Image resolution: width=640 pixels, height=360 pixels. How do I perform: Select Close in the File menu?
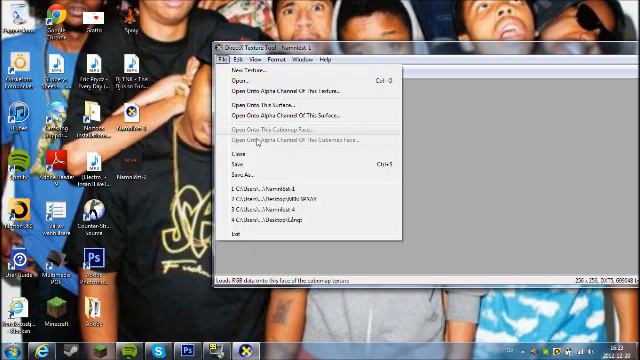pyautogui.click(x=238, y=154)
